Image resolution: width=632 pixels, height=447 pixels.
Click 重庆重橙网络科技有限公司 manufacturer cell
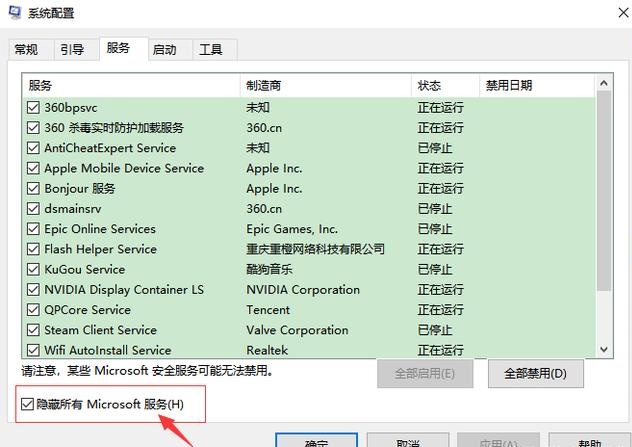tap(316, 249)
